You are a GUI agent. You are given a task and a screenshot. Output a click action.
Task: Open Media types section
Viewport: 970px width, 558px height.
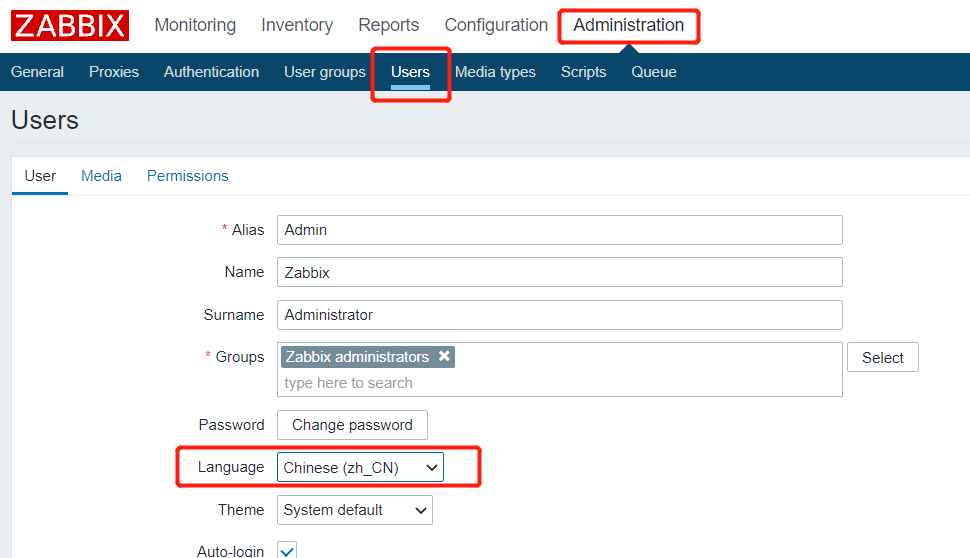[x=496, y=72]
